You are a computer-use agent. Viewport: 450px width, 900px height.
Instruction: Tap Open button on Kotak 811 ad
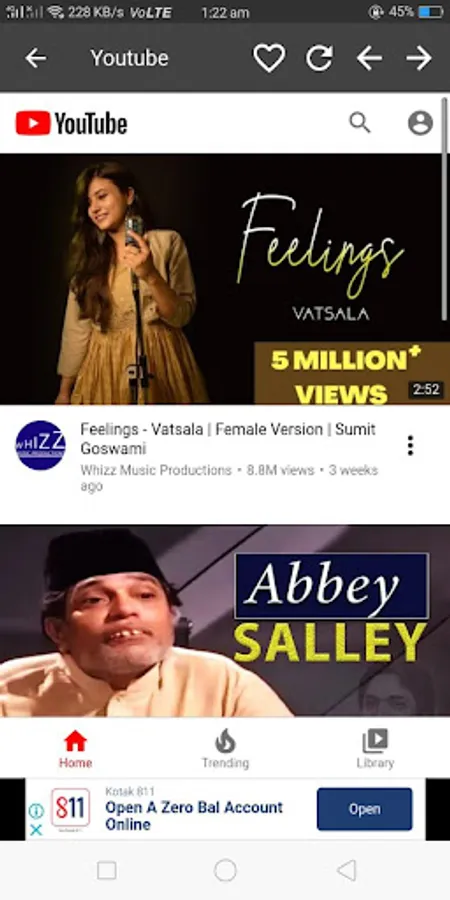point(364,809)
